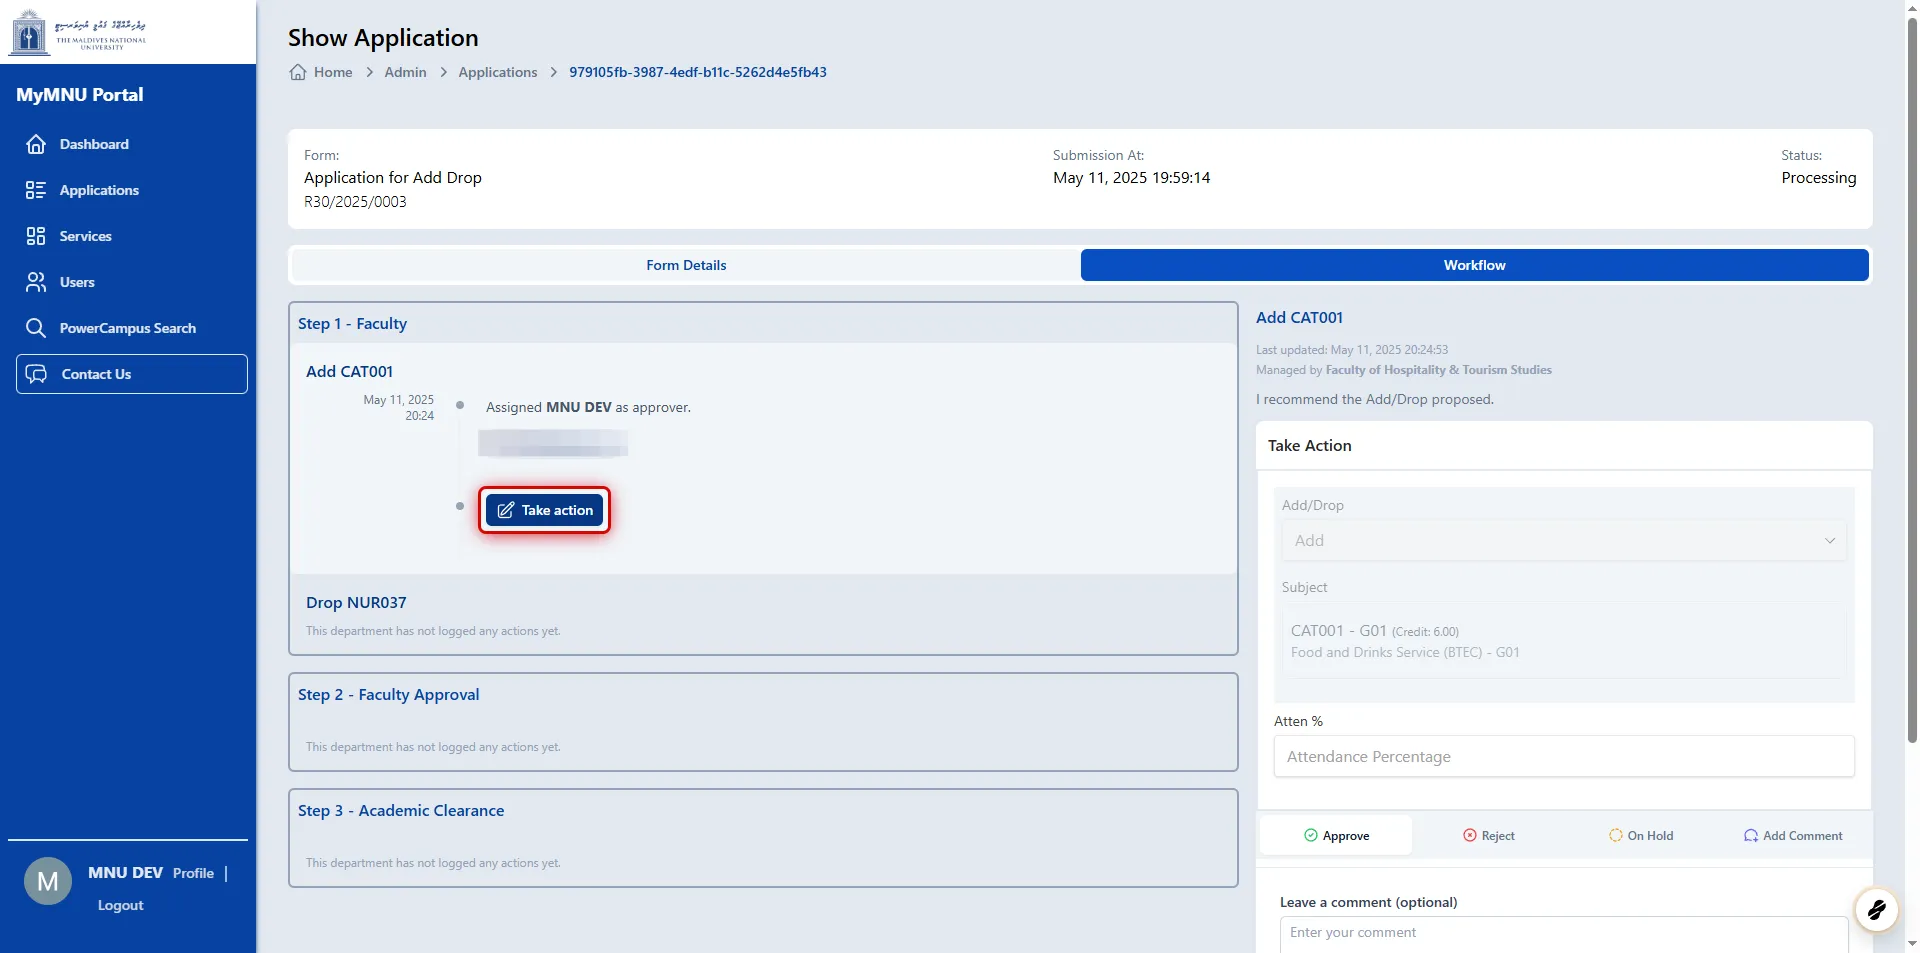Select the On Hold action tab
The width and height of the screenshot is (1920, 953).
(x=1641, y=835)
